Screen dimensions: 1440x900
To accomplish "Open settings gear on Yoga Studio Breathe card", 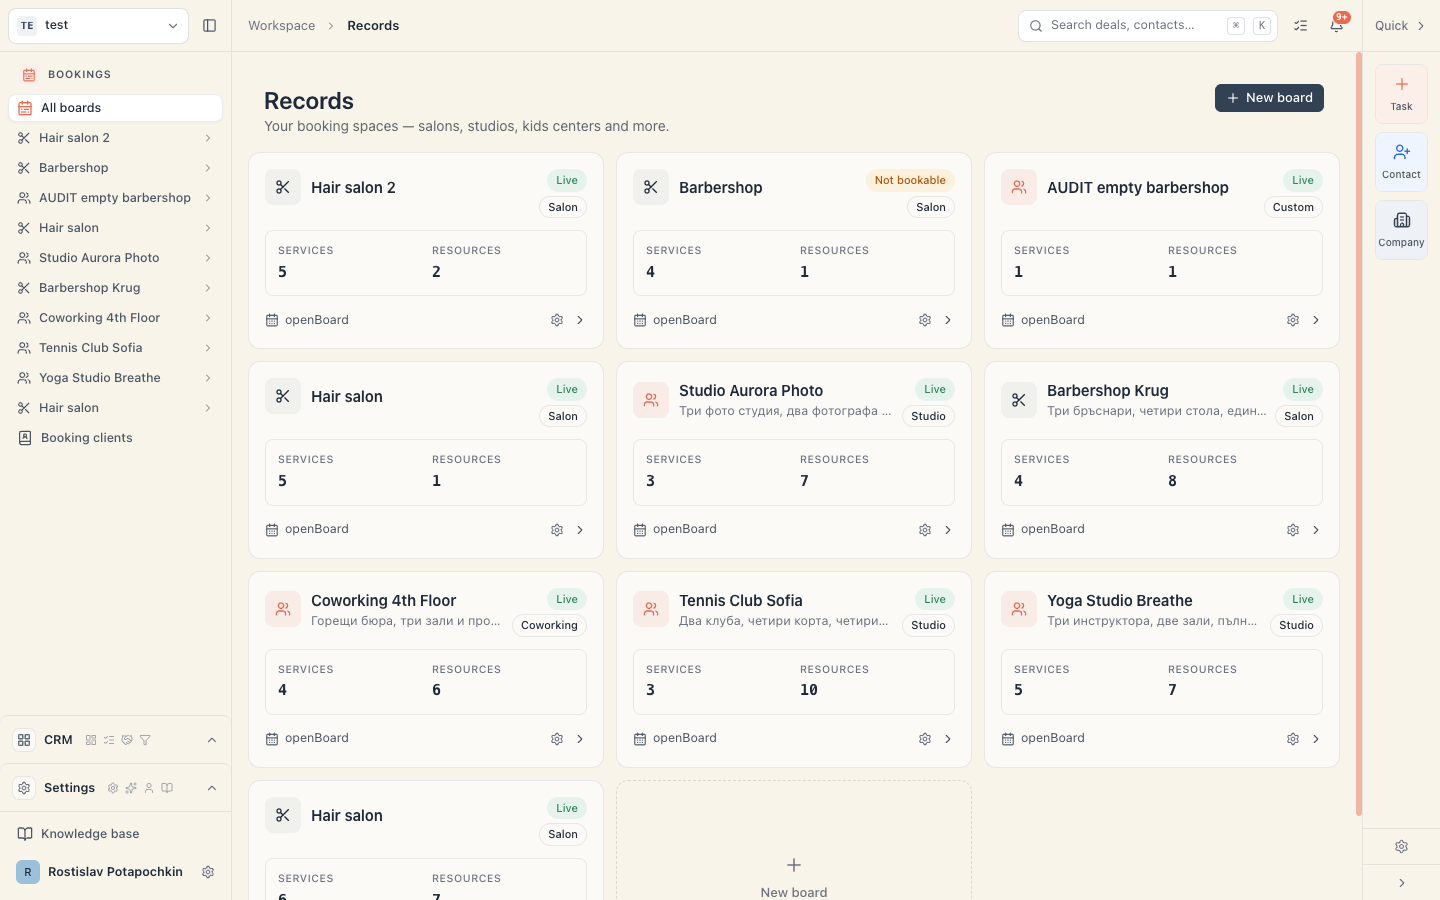I will [1293, 739].
